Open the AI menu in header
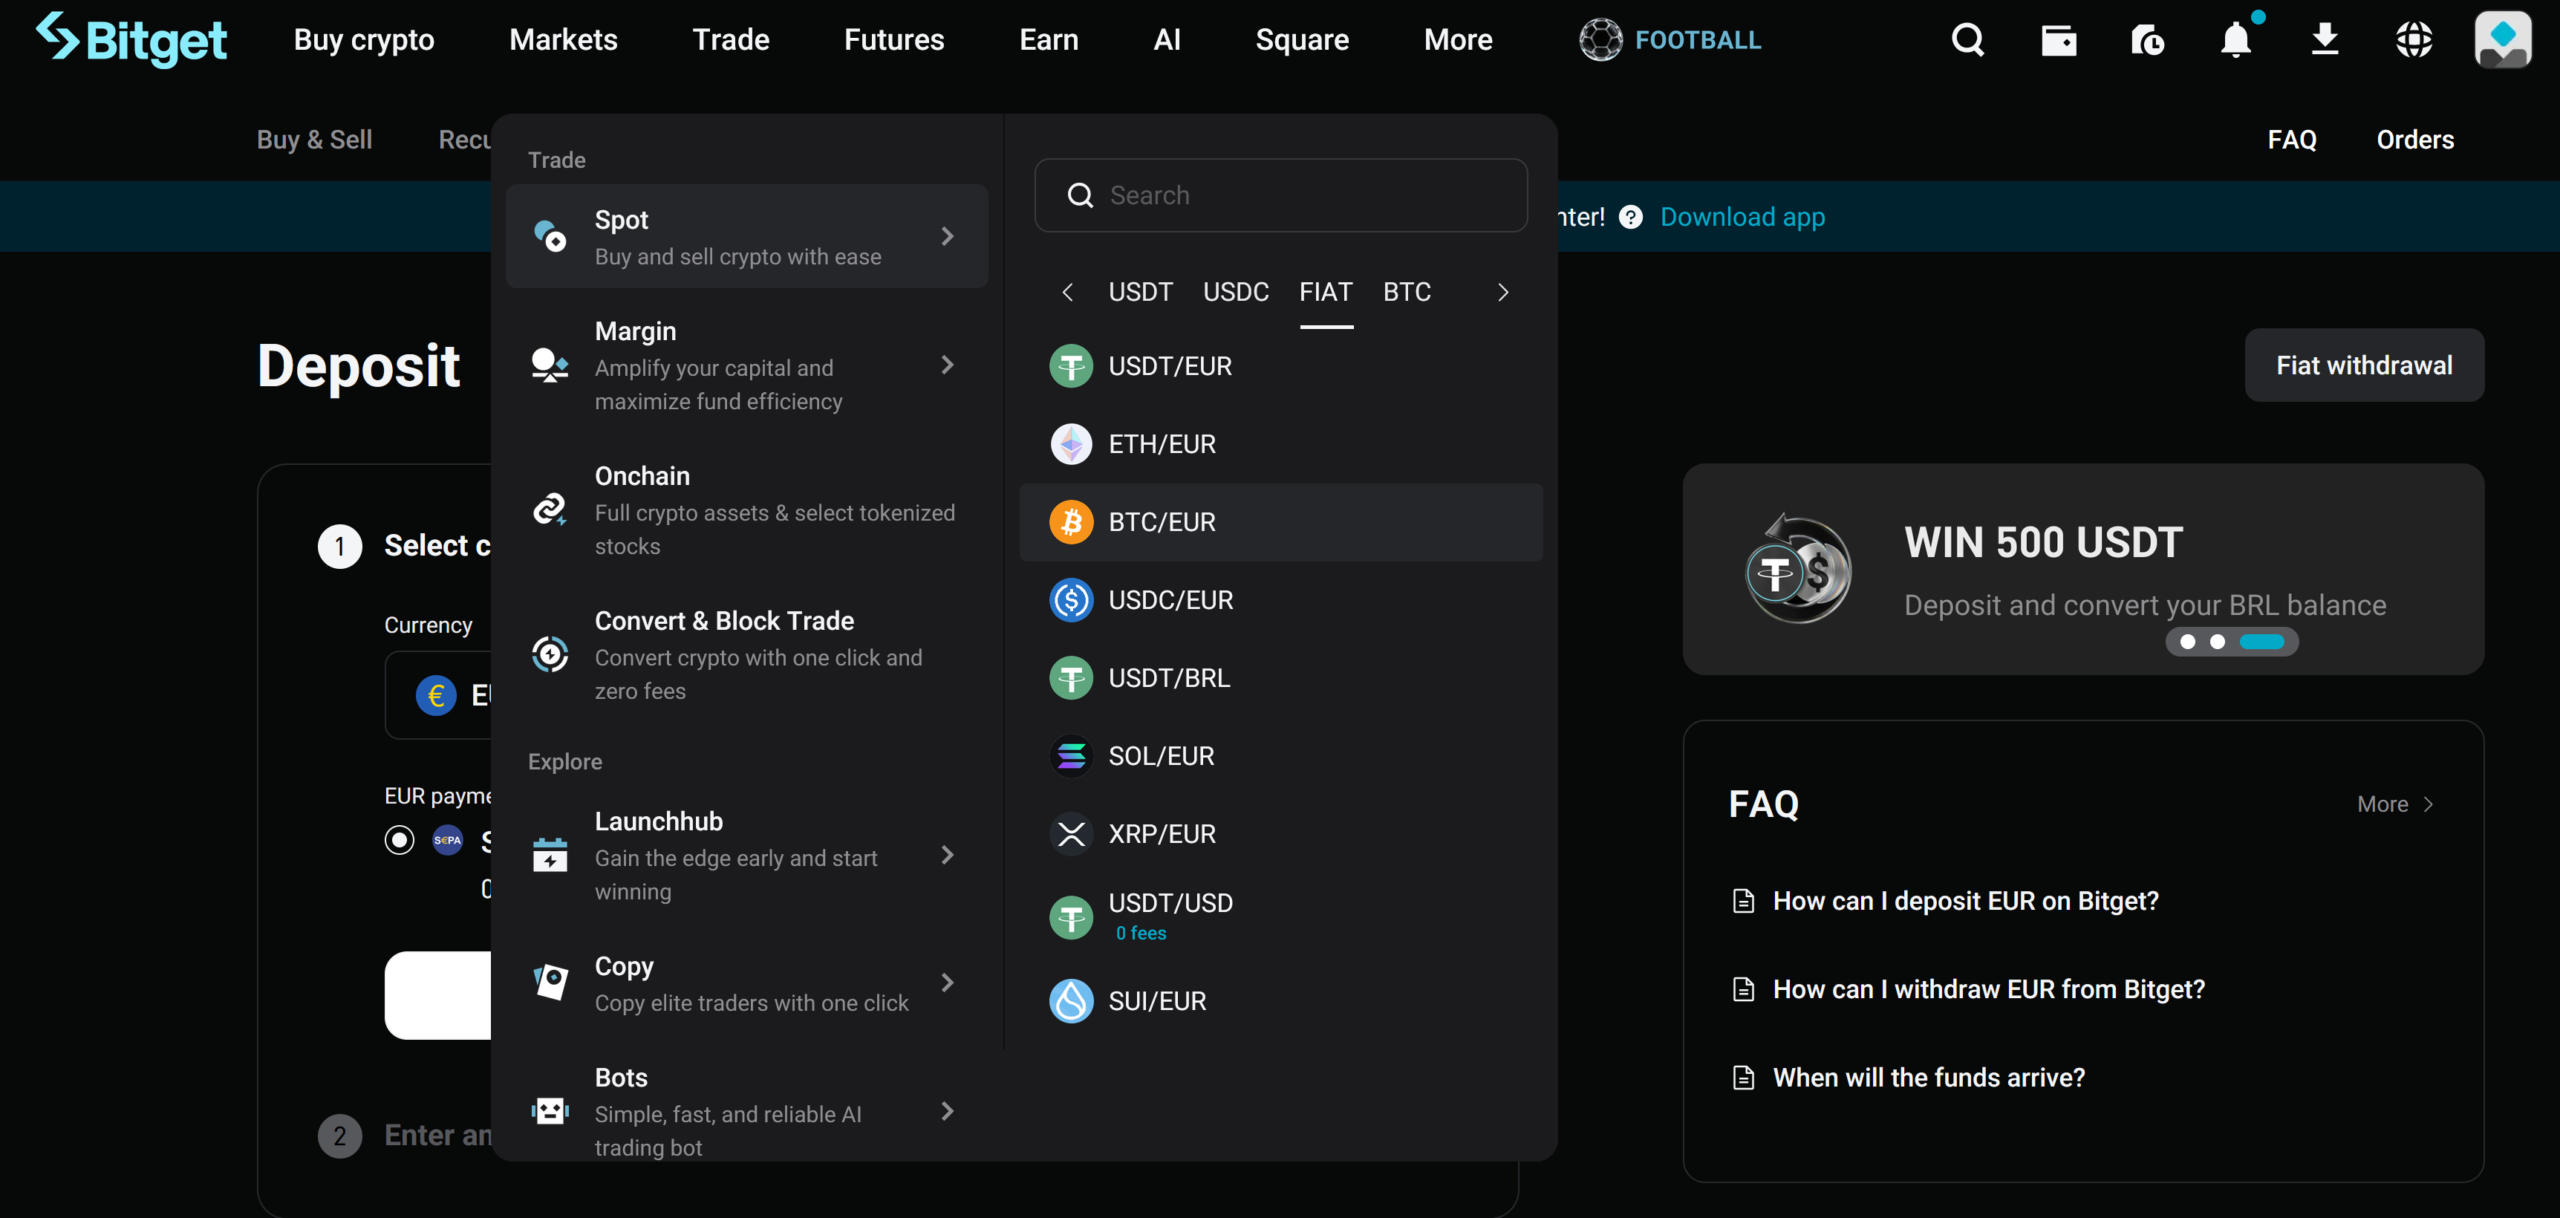The width and height of the screenshot is (2560, 1218). coord(1167,40)
